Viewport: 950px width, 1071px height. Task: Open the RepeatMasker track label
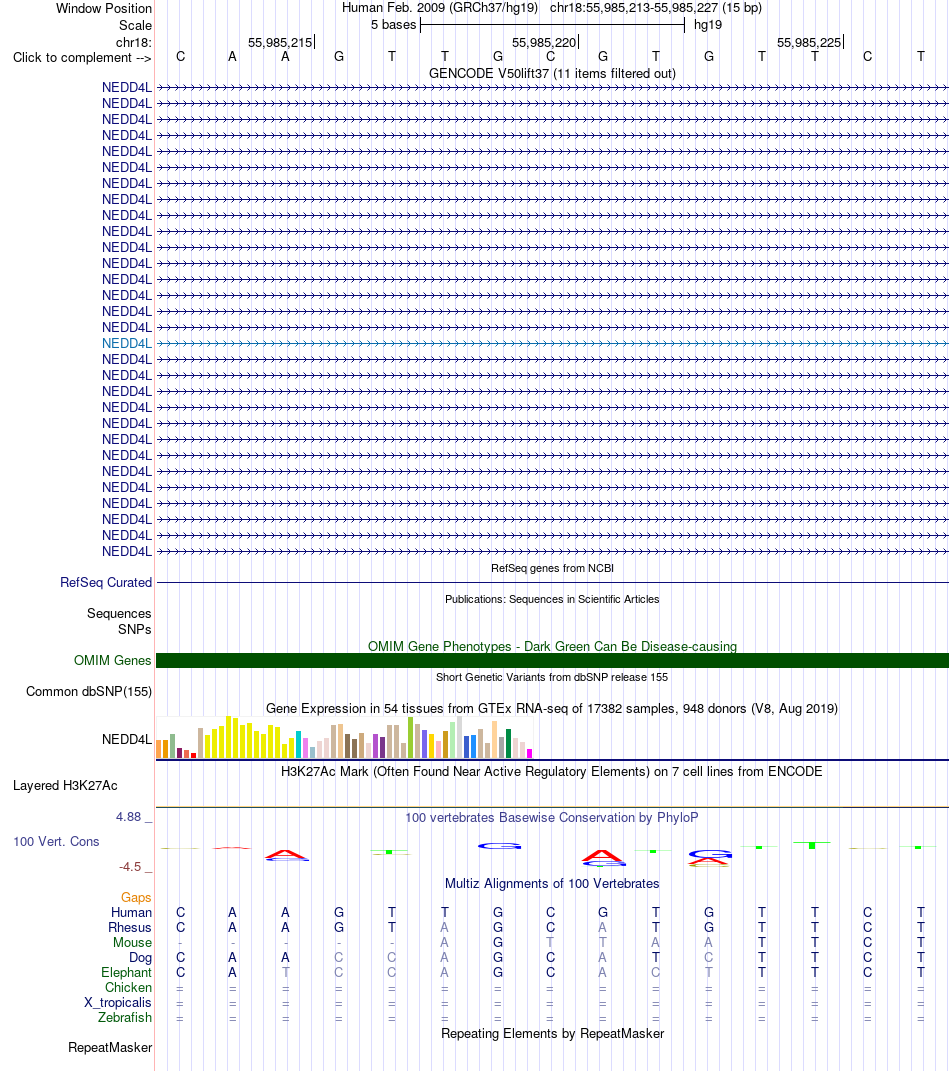[x=110, y=1048]
